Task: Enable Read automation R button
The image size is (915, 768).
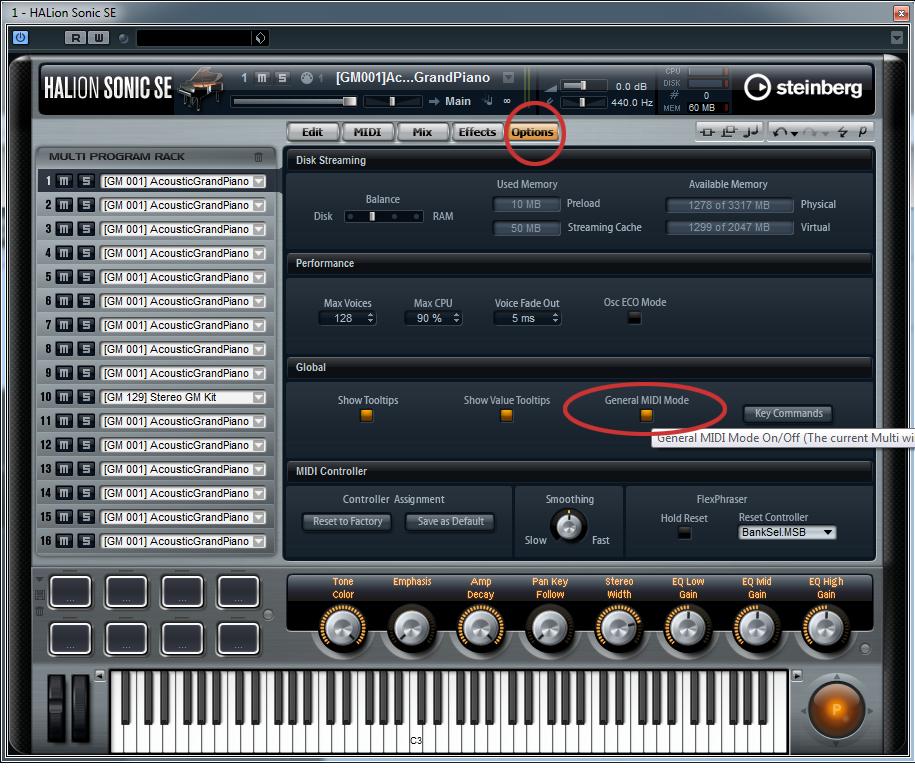Action: (75, 38)
